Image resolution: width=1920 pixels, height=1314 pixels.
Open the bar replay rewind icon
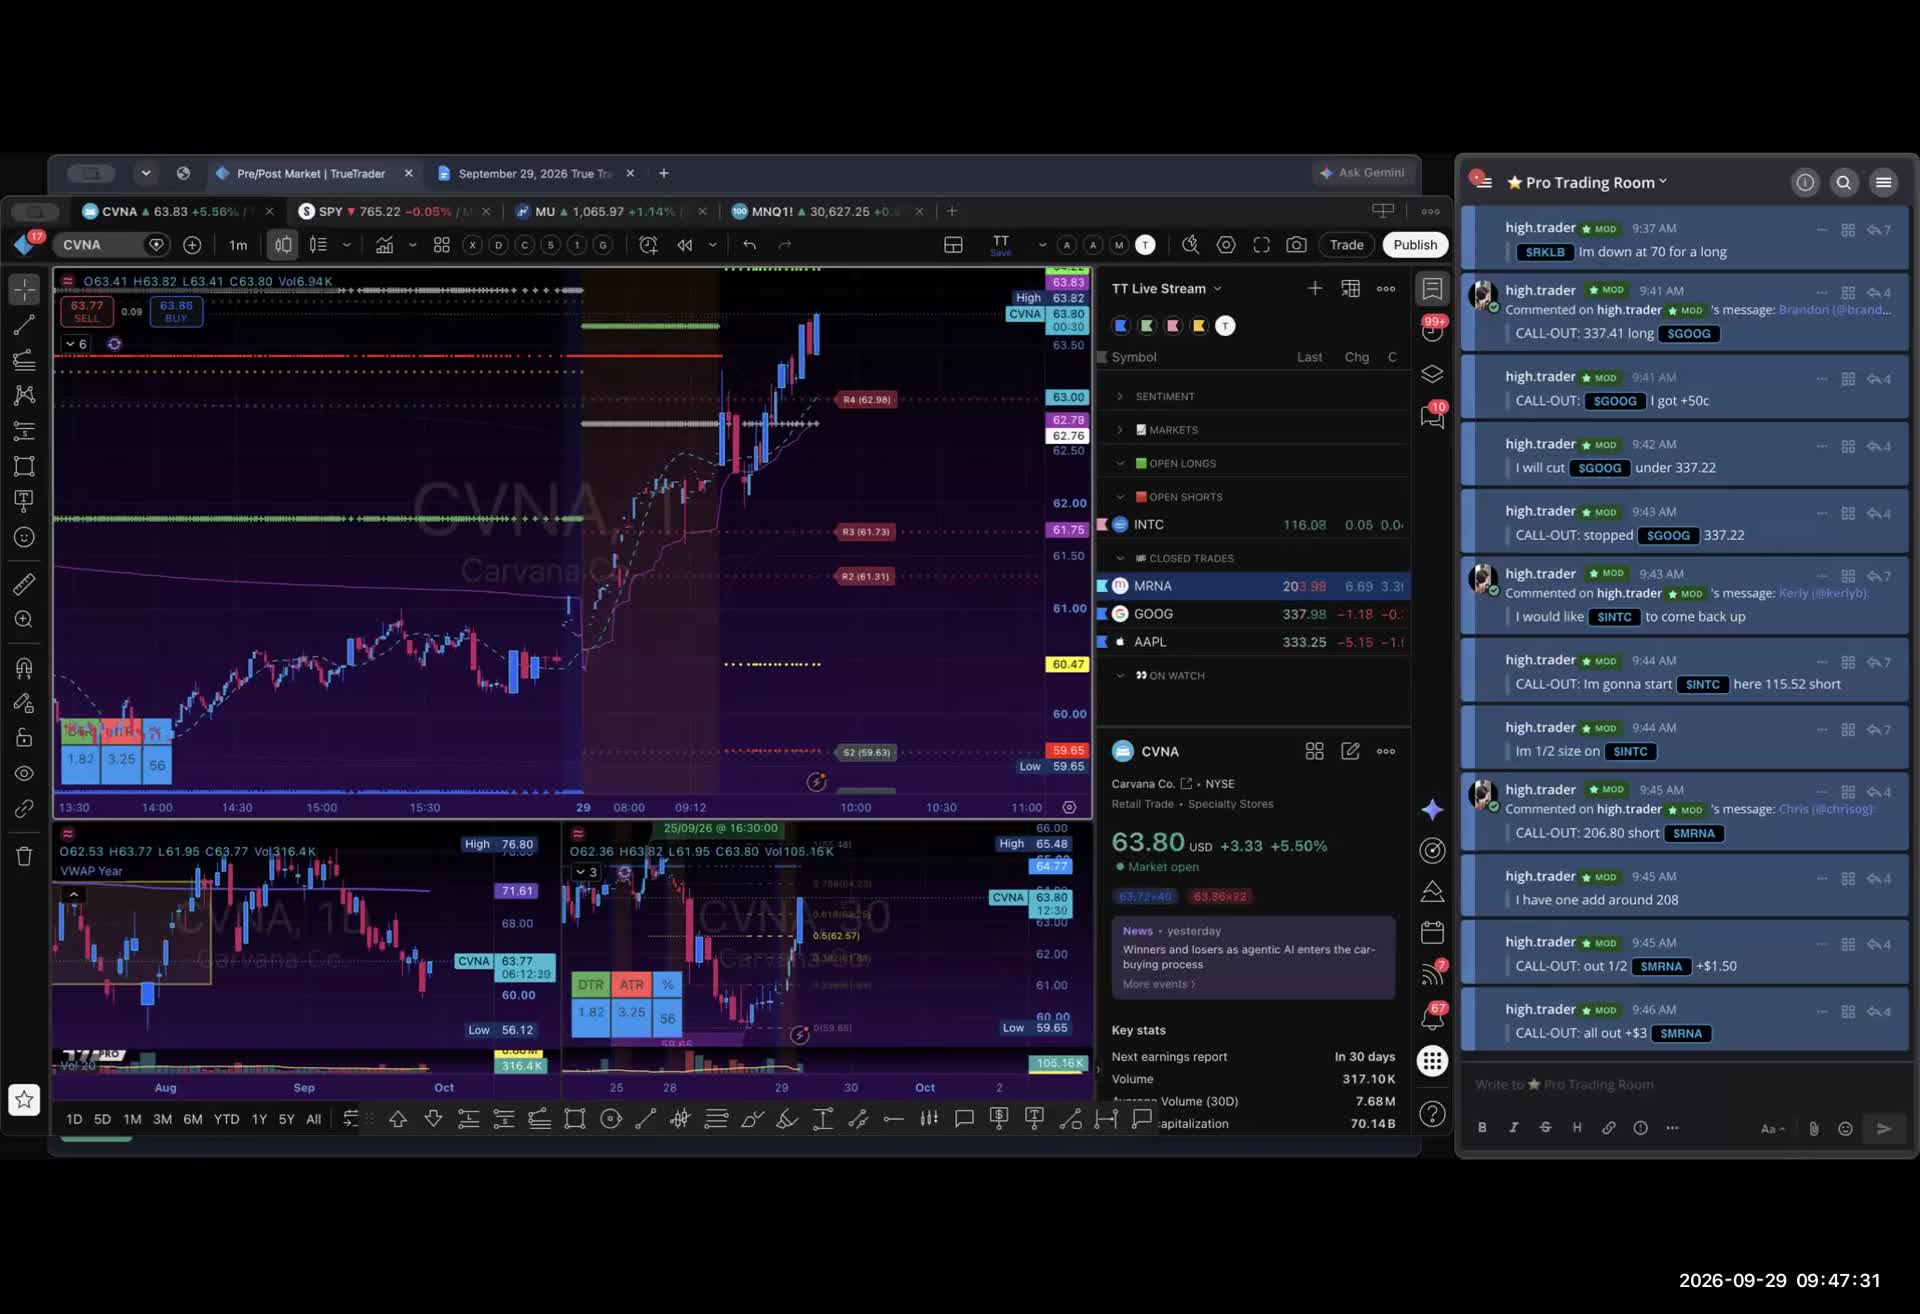click(x=685, y=245)
